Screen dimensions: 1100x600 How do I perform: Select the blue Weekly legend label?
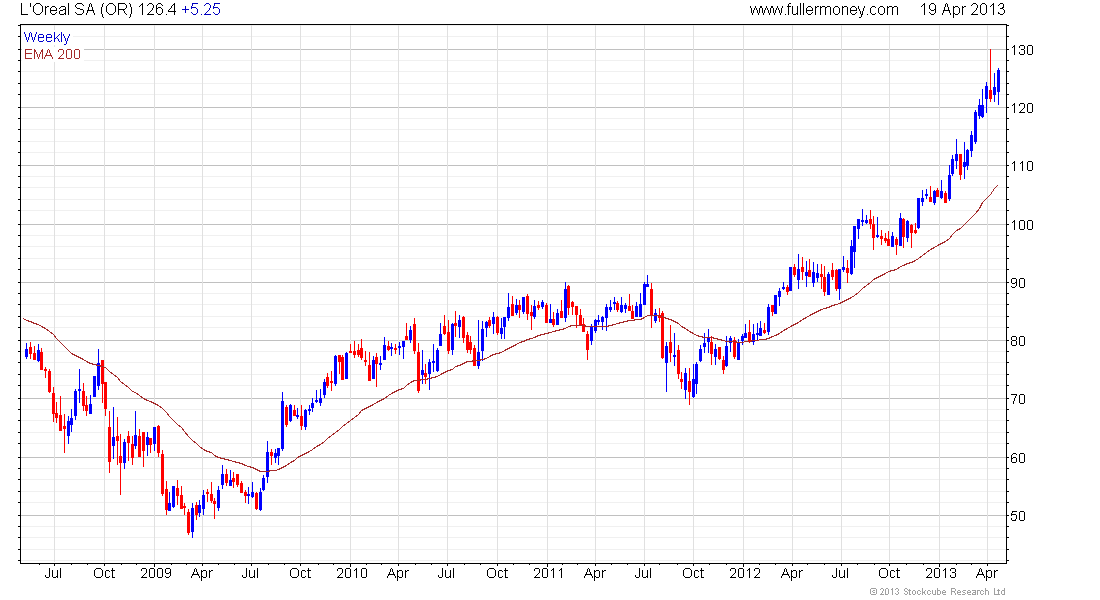[x=47, y=37]
